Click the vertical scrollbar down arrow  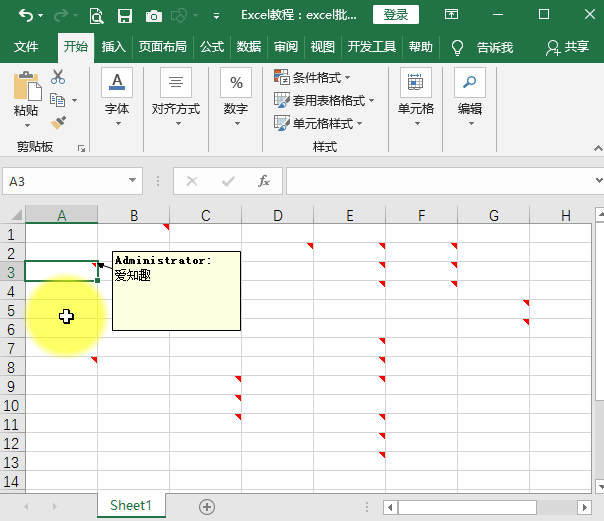600,486
